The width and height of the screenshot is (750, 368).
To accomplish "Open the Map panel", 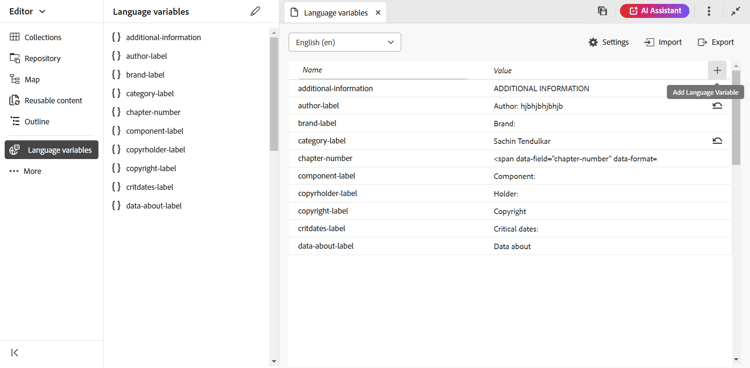I will [25, 79].
